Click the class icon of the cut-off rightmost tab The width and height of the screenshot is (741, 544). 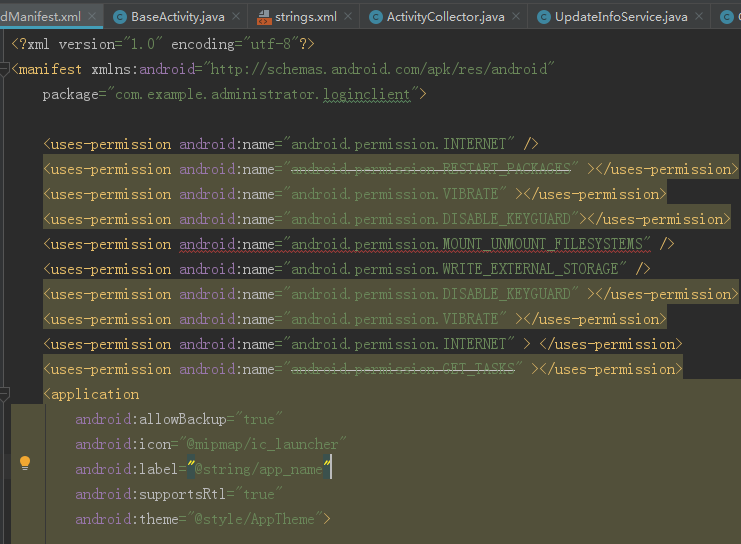[x=727, y=17]
